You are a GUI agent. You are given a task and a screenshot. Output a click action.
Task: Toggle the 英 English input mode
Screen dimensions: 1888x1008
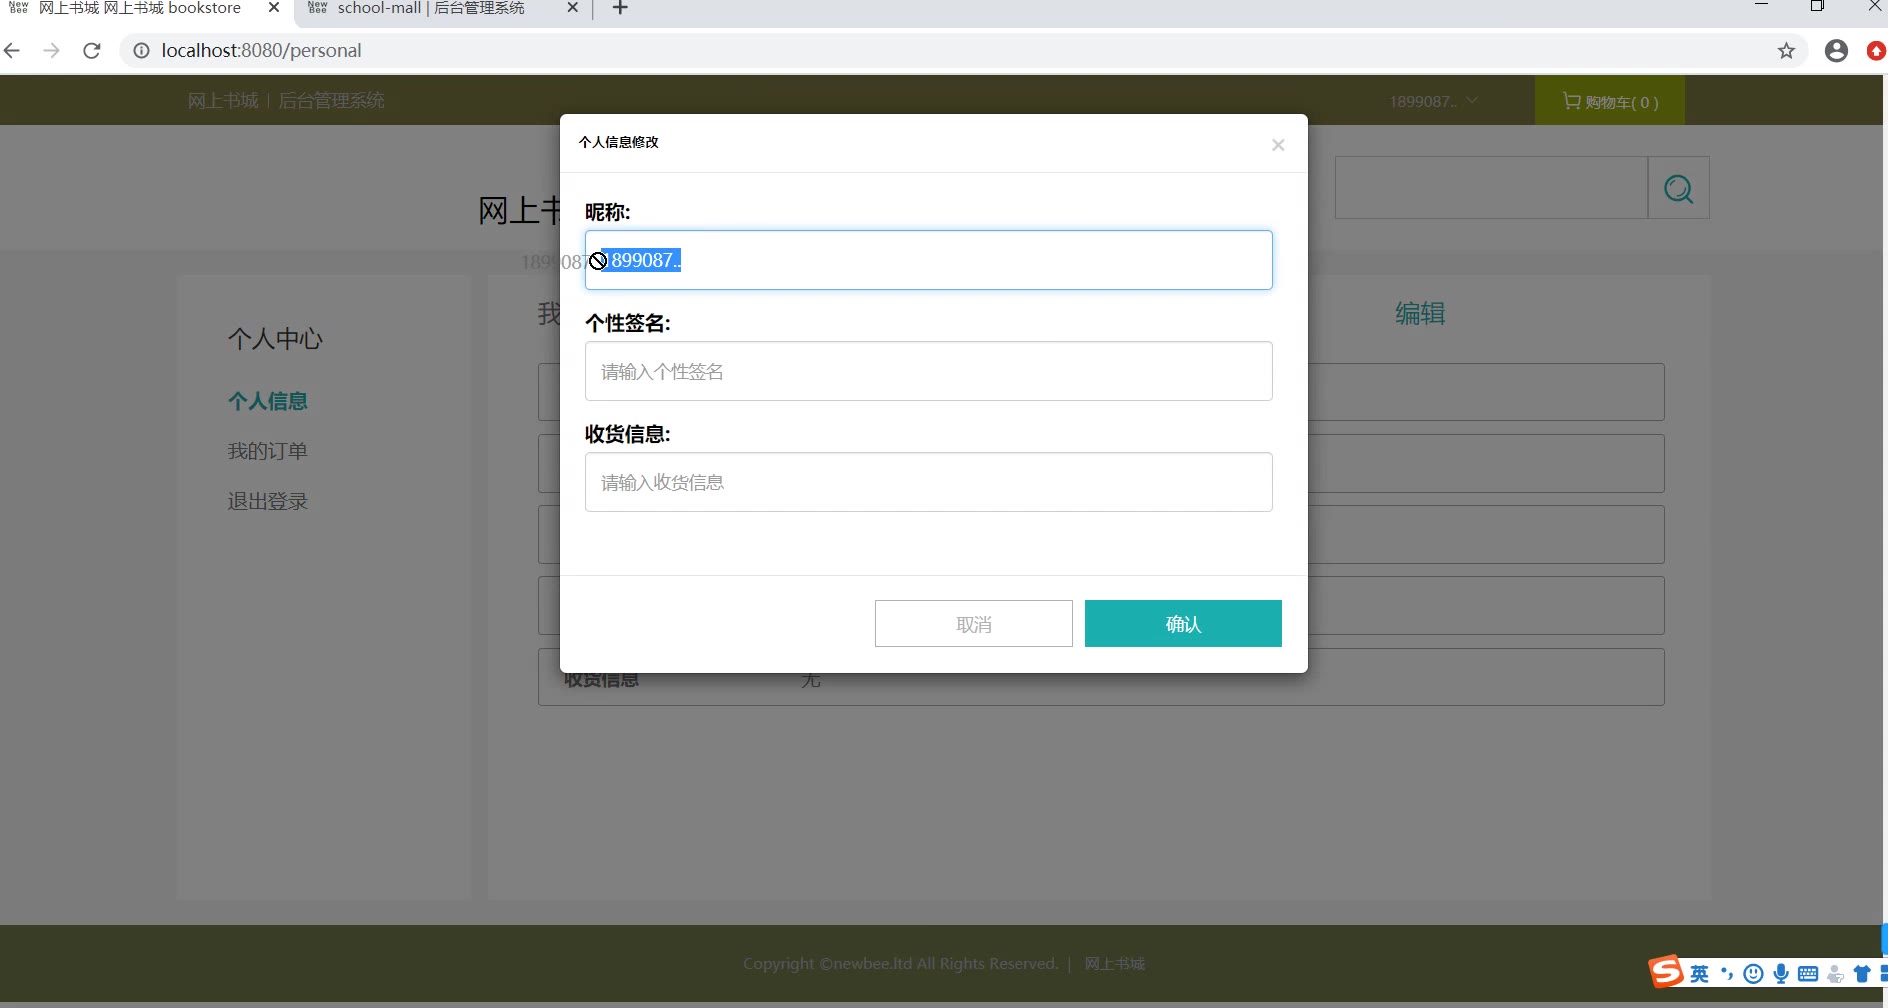point(1700,974)
